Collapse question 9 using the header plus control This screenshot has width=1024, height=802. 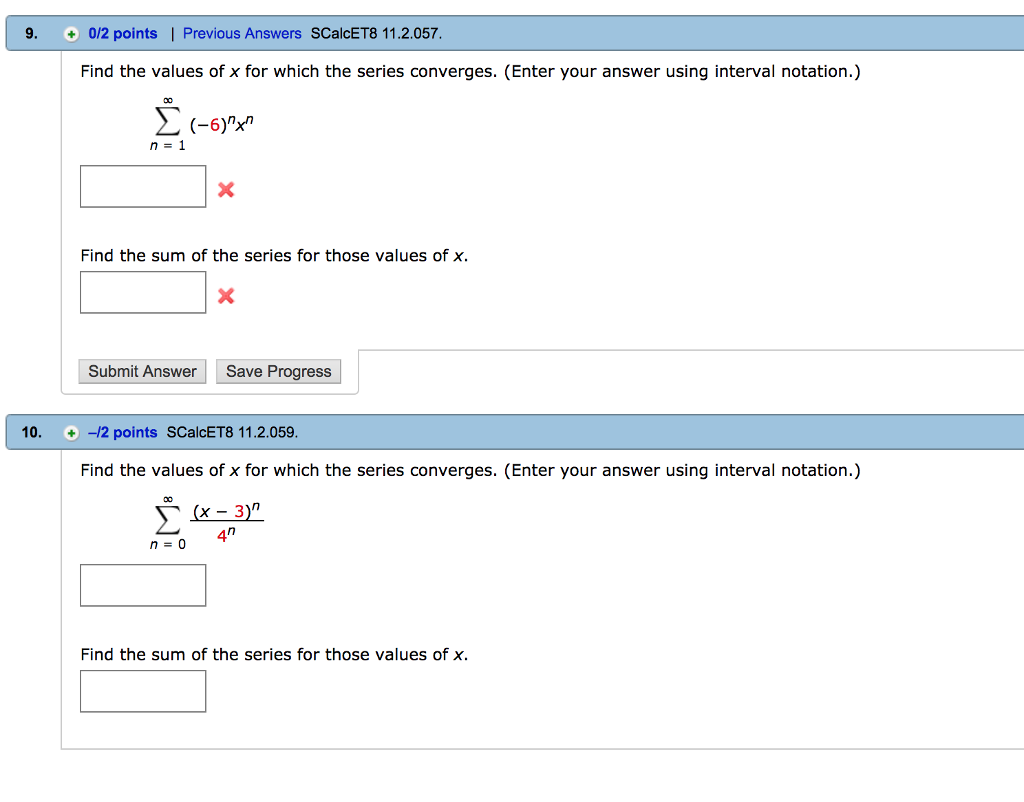[70, 33]
